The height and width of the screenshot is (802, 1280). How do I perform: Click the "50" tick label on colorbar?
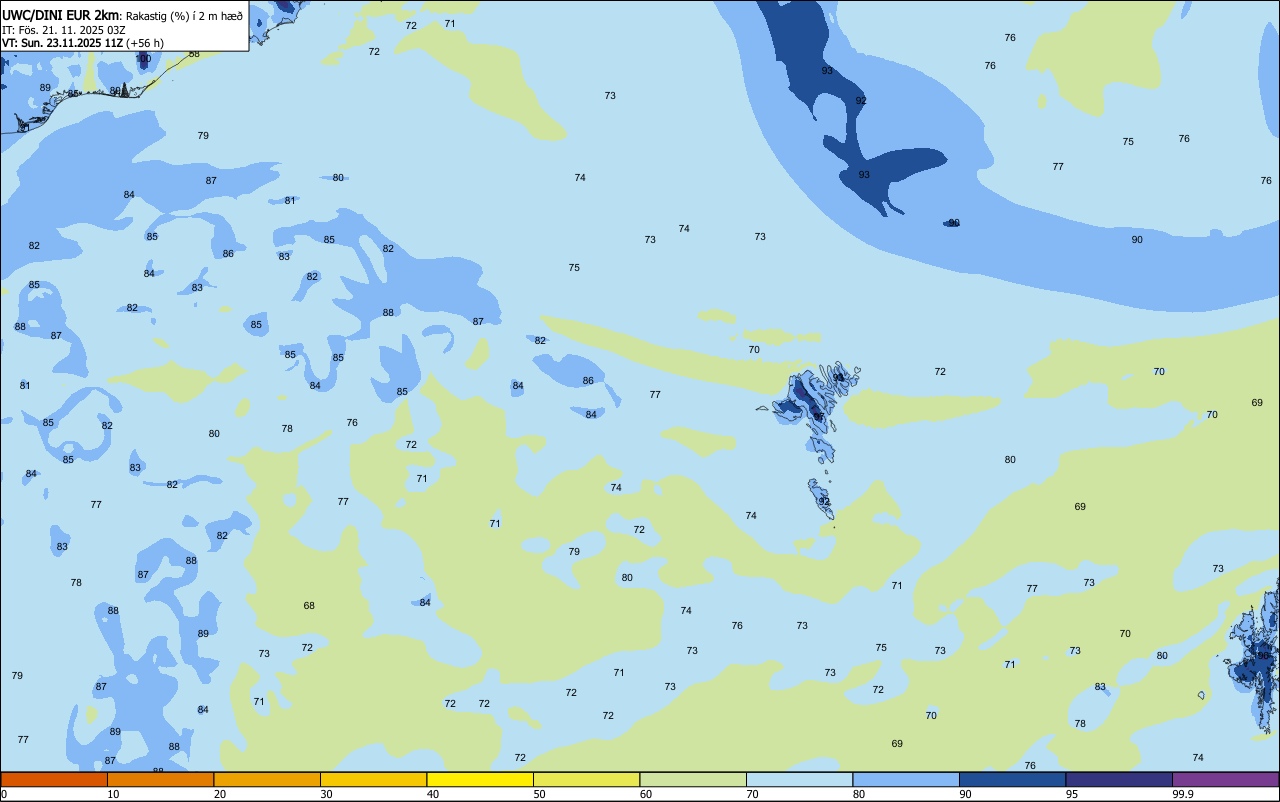point(539,794)
